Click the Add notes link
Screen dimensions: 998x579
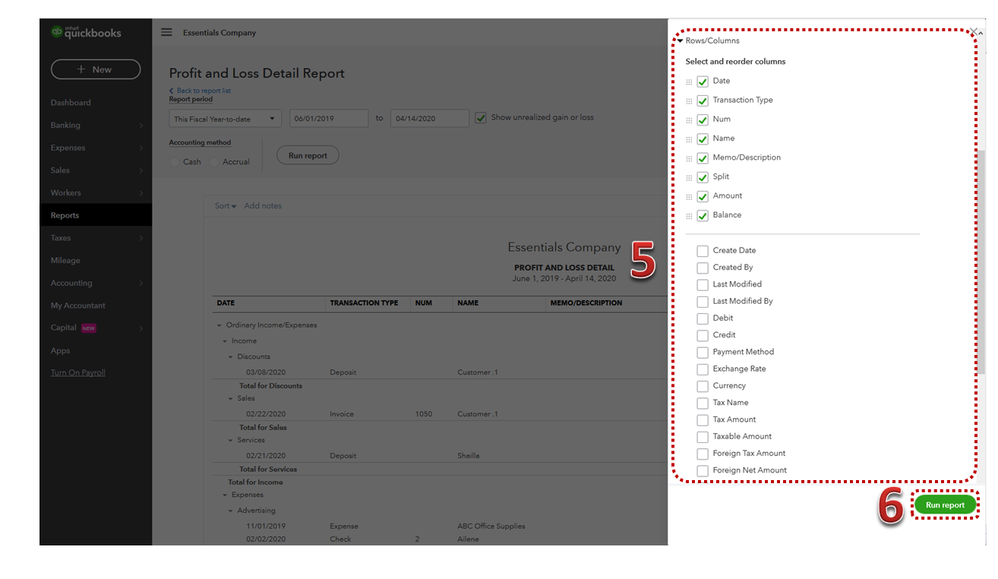pyautogui.click(x=263, y=206)
